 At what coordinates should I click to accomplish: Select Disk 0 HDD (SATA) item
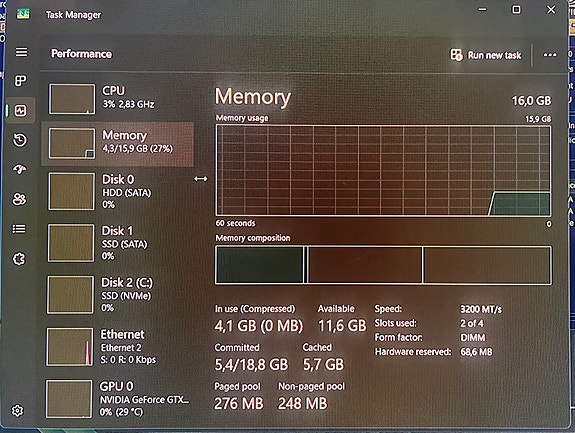[x=117, y=191]
